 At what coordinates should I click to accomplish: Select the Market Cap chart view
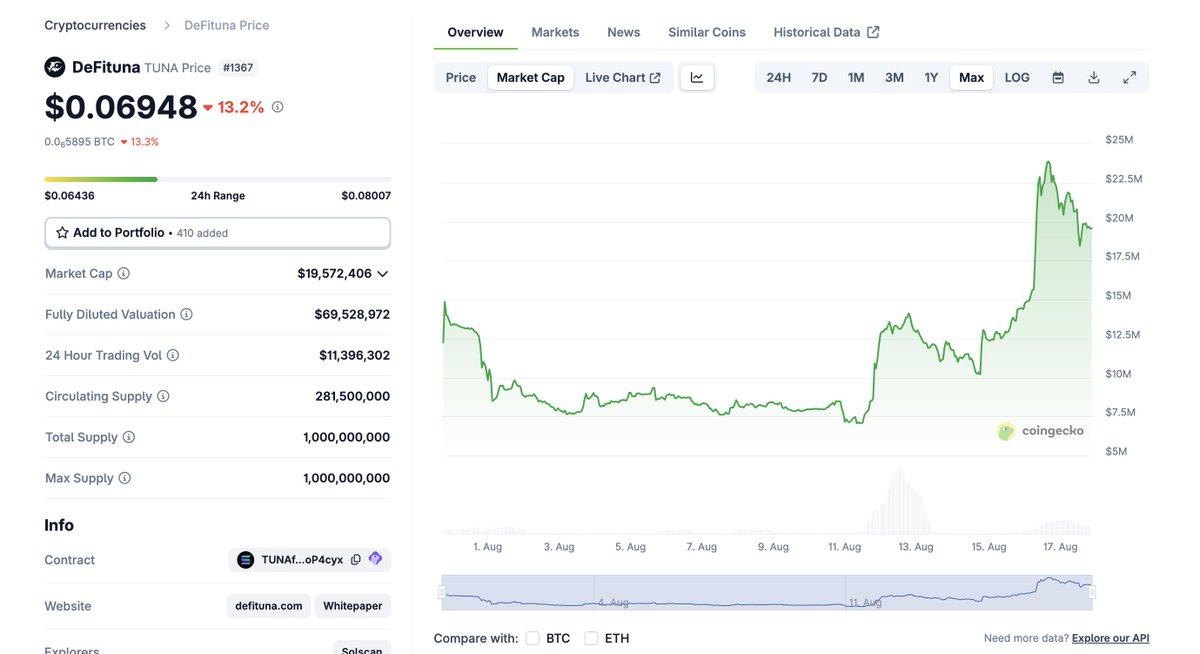pos(531,77)
